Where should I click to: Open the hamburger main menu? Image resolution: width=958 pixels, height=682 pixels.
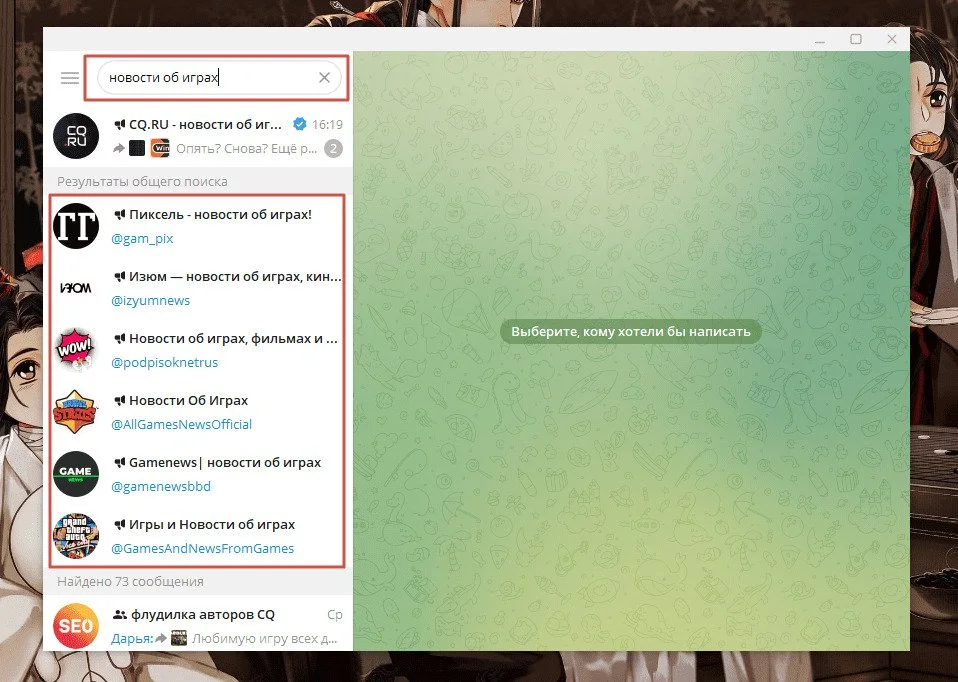[x=70, y=78]
